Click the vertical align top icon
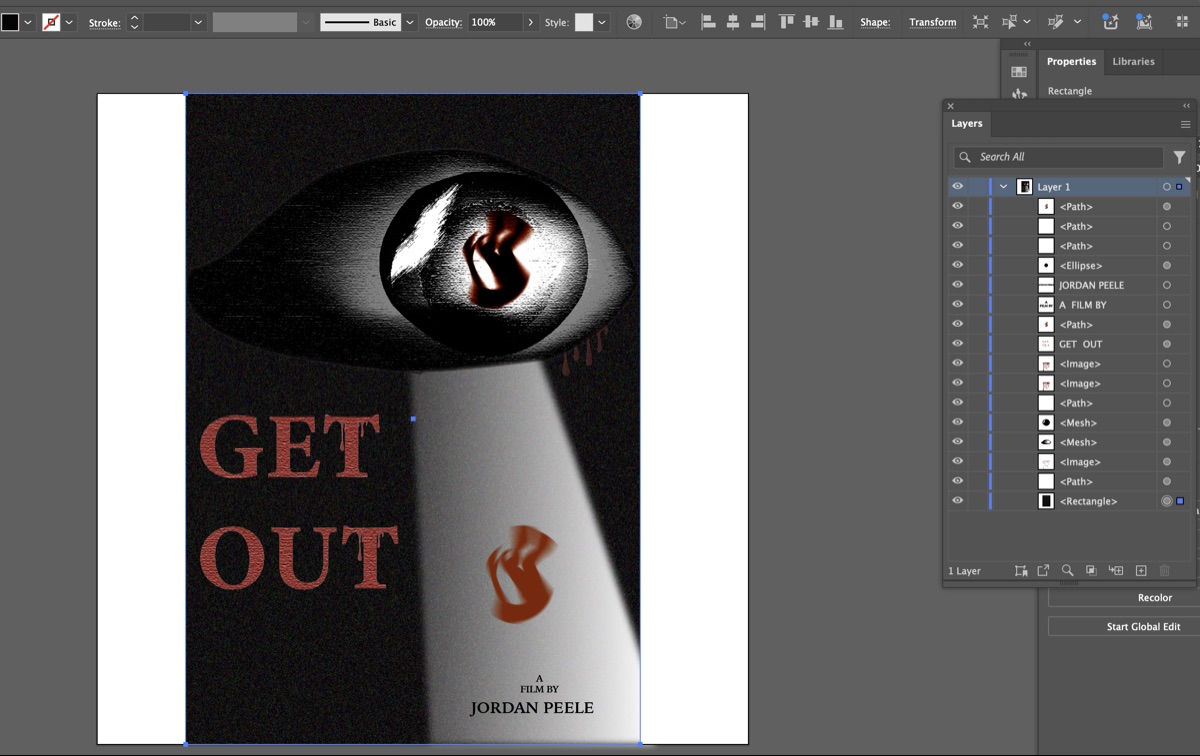Viewport: 1200px width, 756px height. point(786,22)
